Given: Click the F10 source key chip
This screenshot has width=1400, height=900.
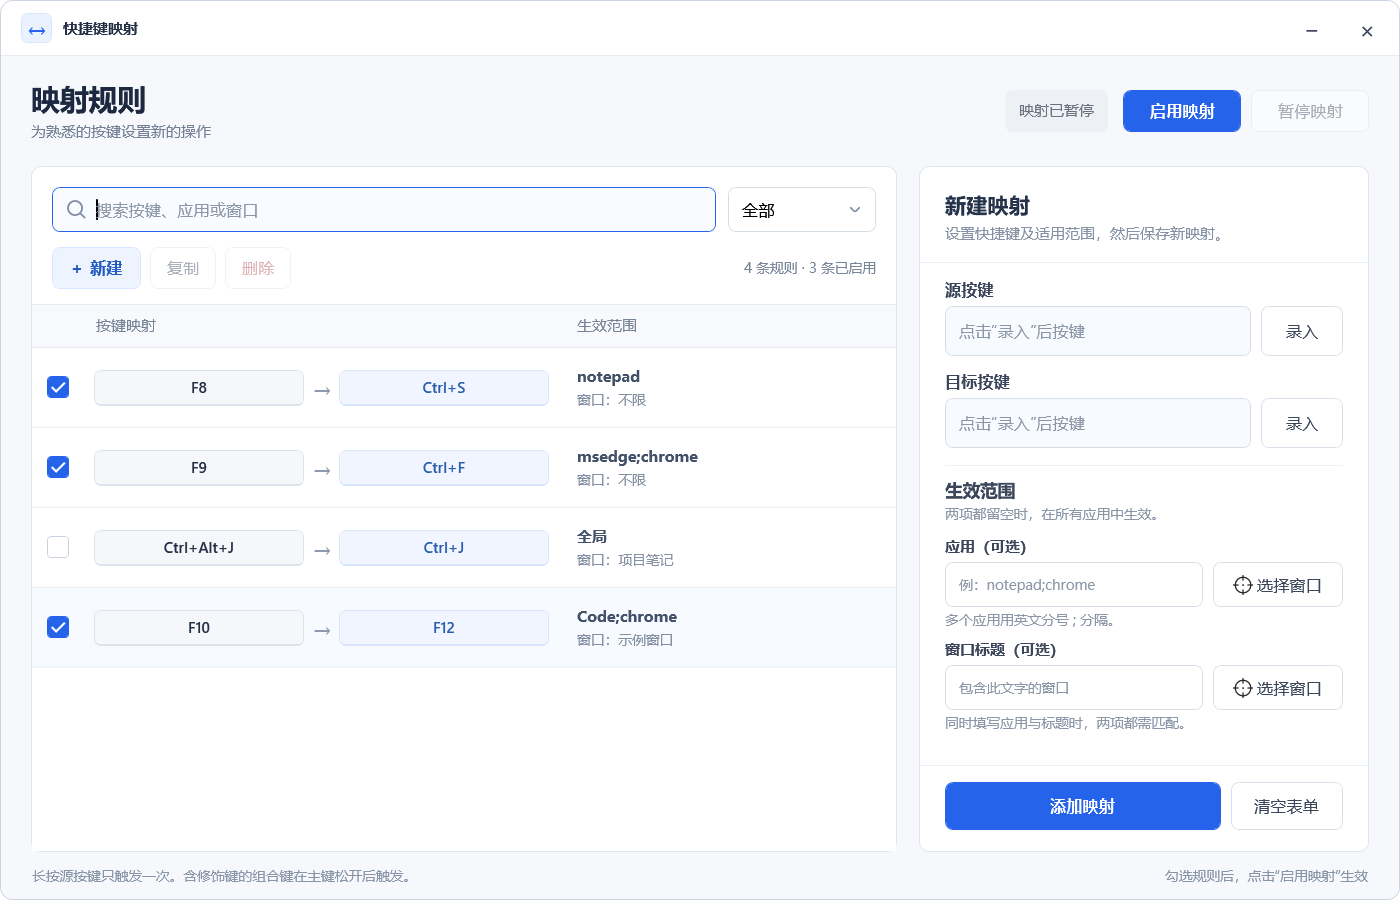Looking at the screenshot, I should pos(199,628).
